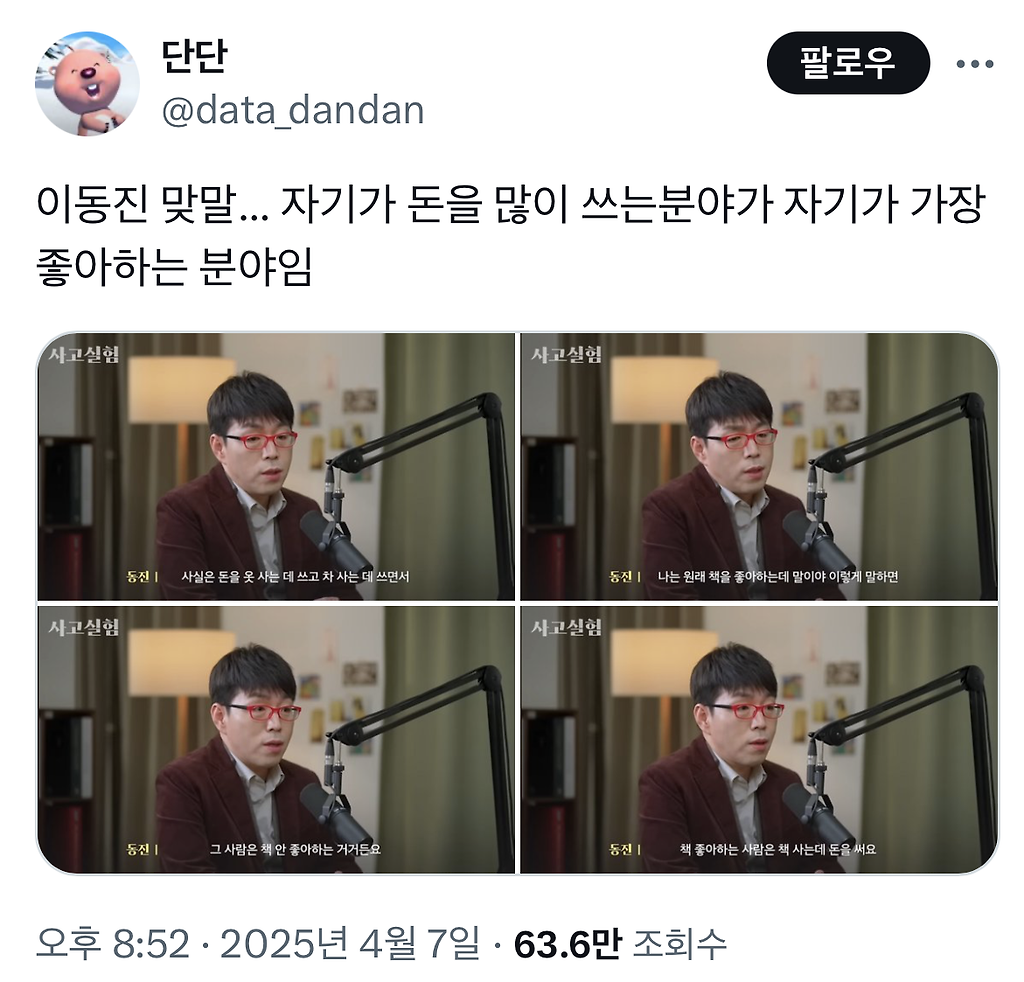This screenshot has height=982, width=1024.
Task: Open the @data_dandan handle link
Action: click(293, 111)
